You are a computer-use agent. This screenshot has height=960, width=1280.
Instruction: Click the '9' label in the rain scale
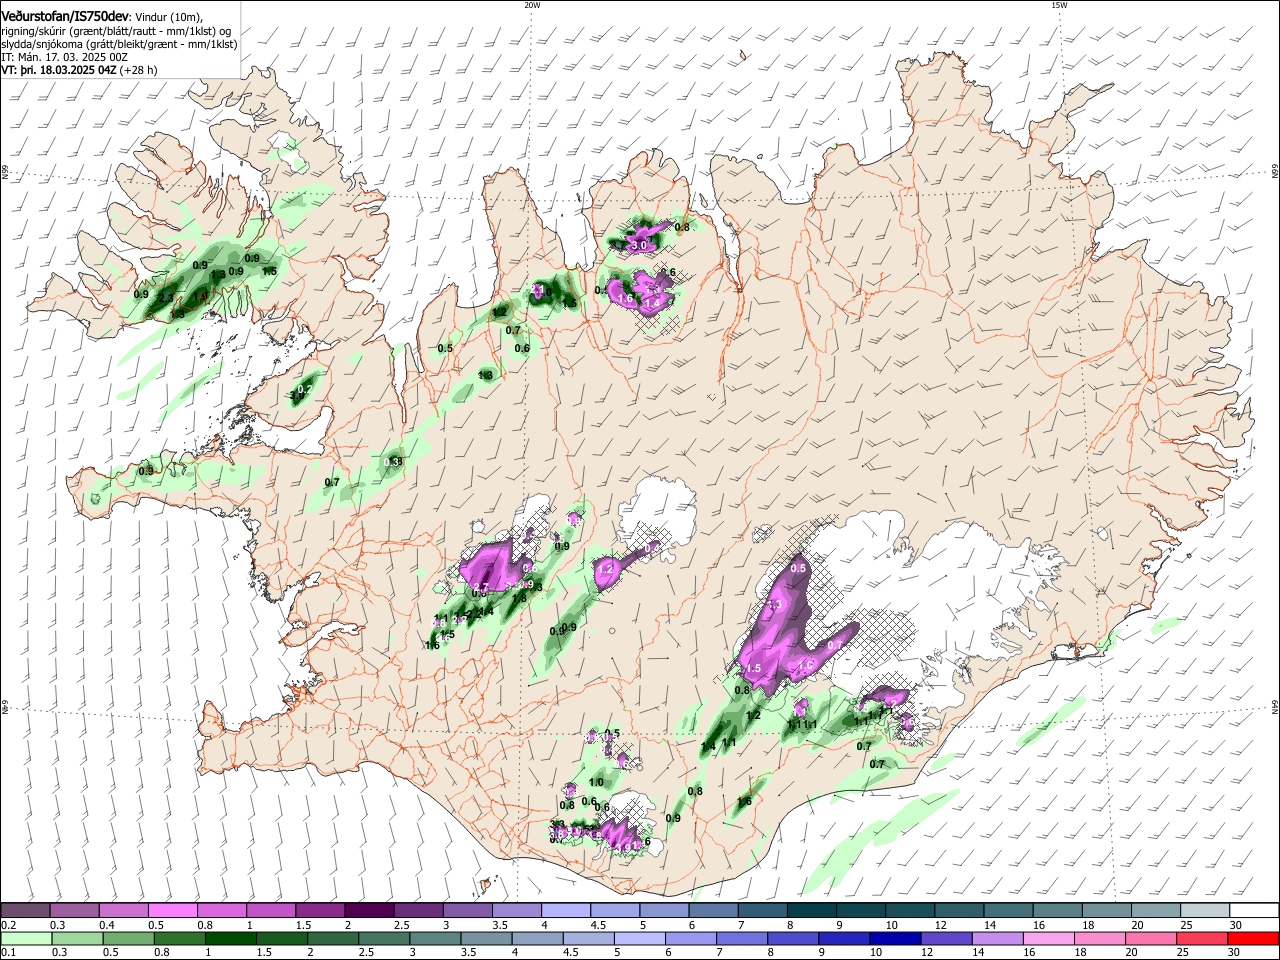[822, 952]
